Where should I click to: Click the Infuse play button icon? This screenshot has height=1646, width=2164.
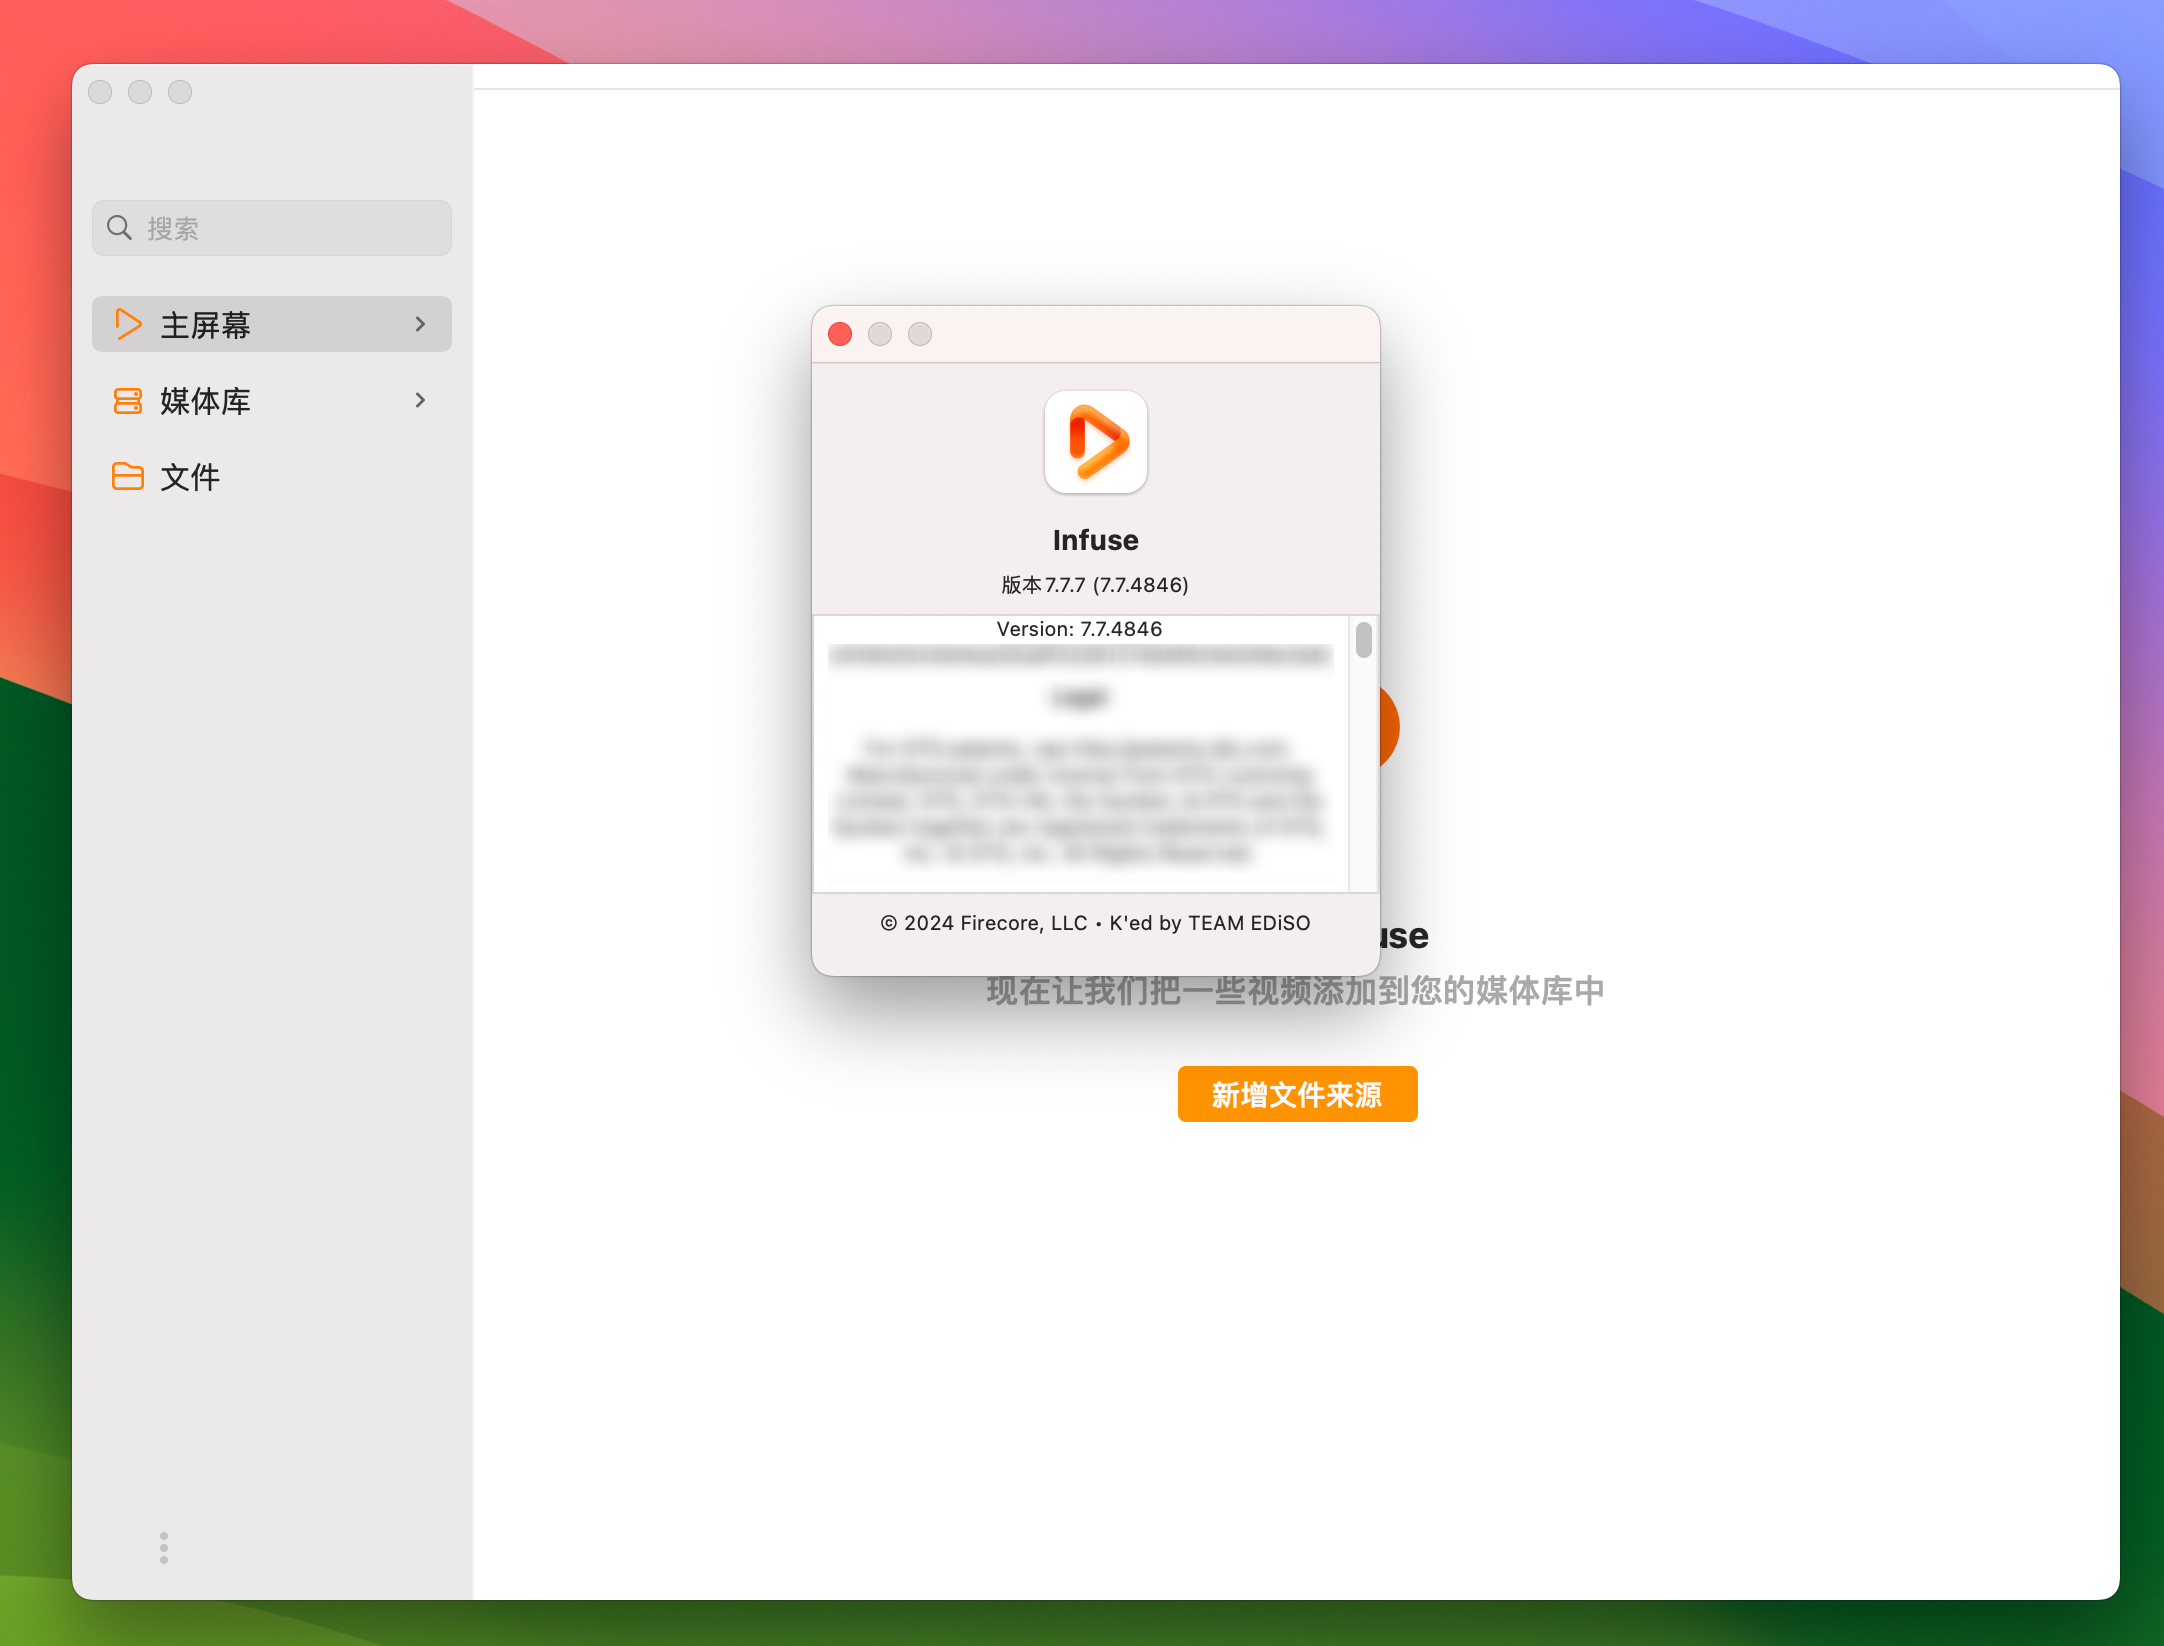(1094, 443)
